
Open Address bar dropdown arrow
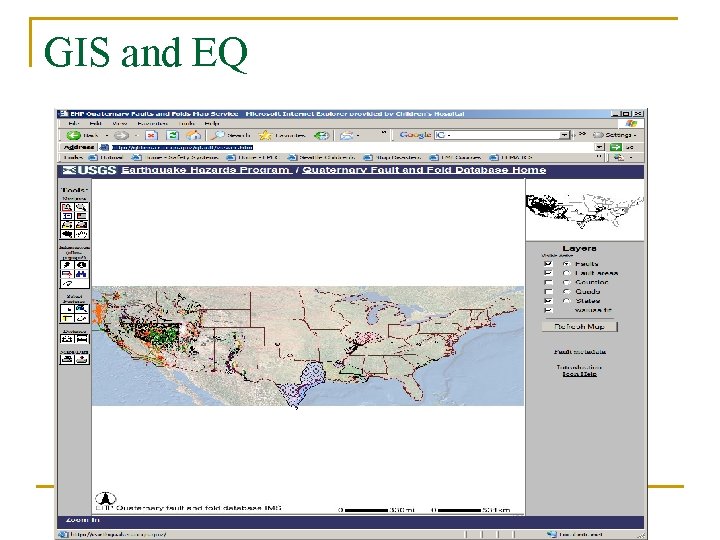(599, 147)
